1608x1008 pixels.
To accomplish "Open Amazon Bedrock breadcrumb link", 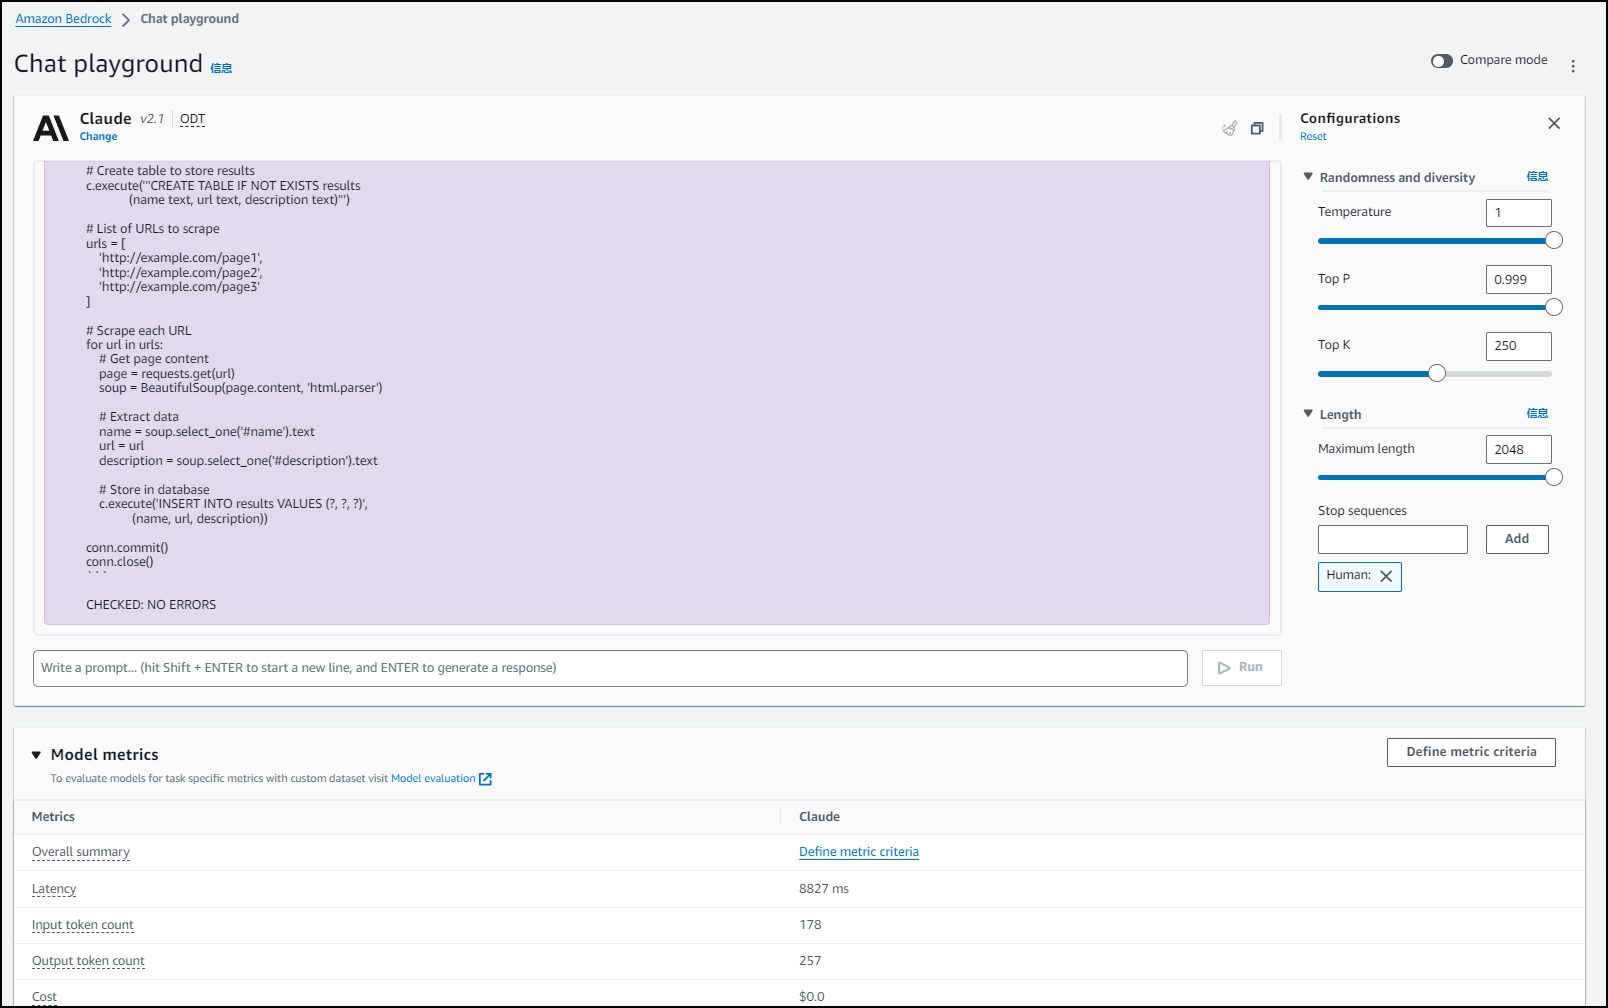I will [63, 19].
